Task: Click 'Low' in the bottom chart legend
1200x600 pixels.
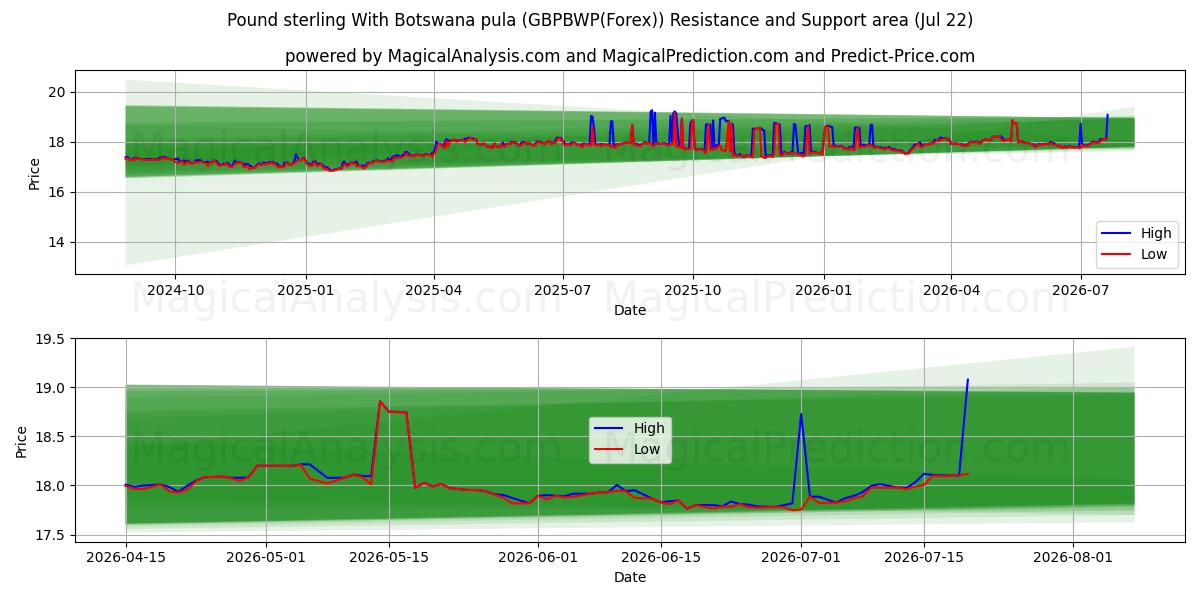Action: point(648,449)
